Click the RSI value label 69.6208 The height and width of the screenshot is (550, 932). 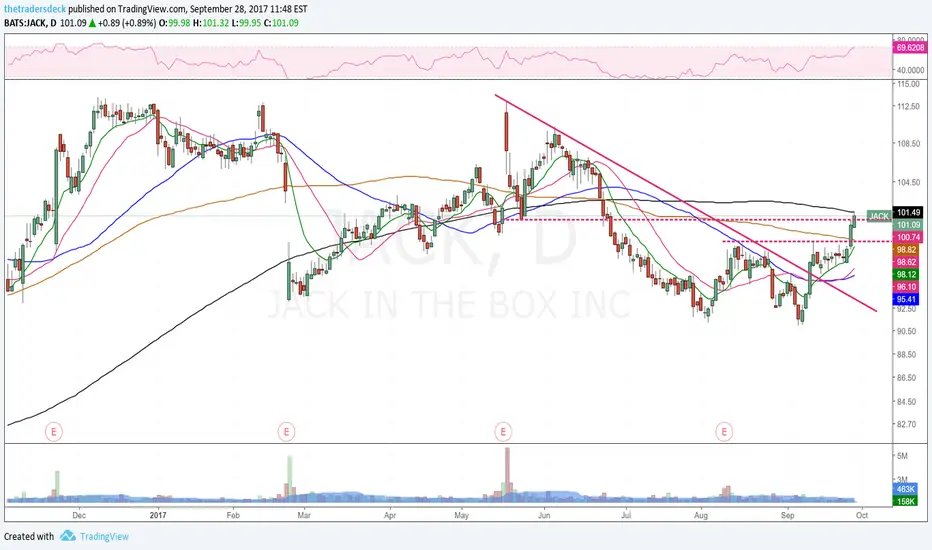(x=909, y=48)
